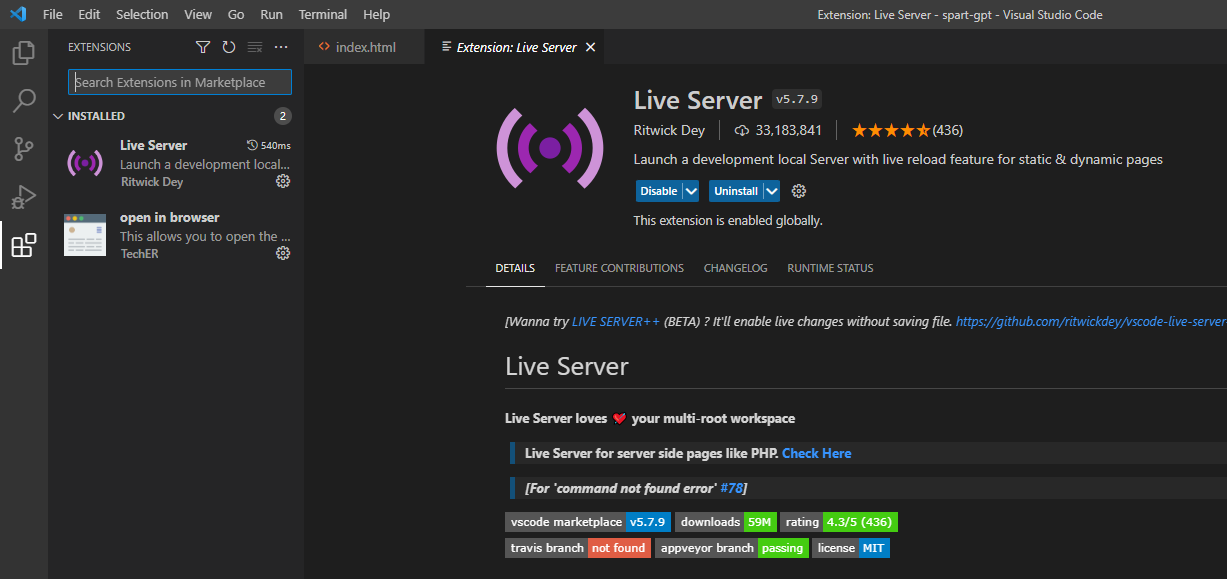Screen dimensions: 1227x579
Task: Open the github.com/ritwickdey link
Action: [1091, 322]
